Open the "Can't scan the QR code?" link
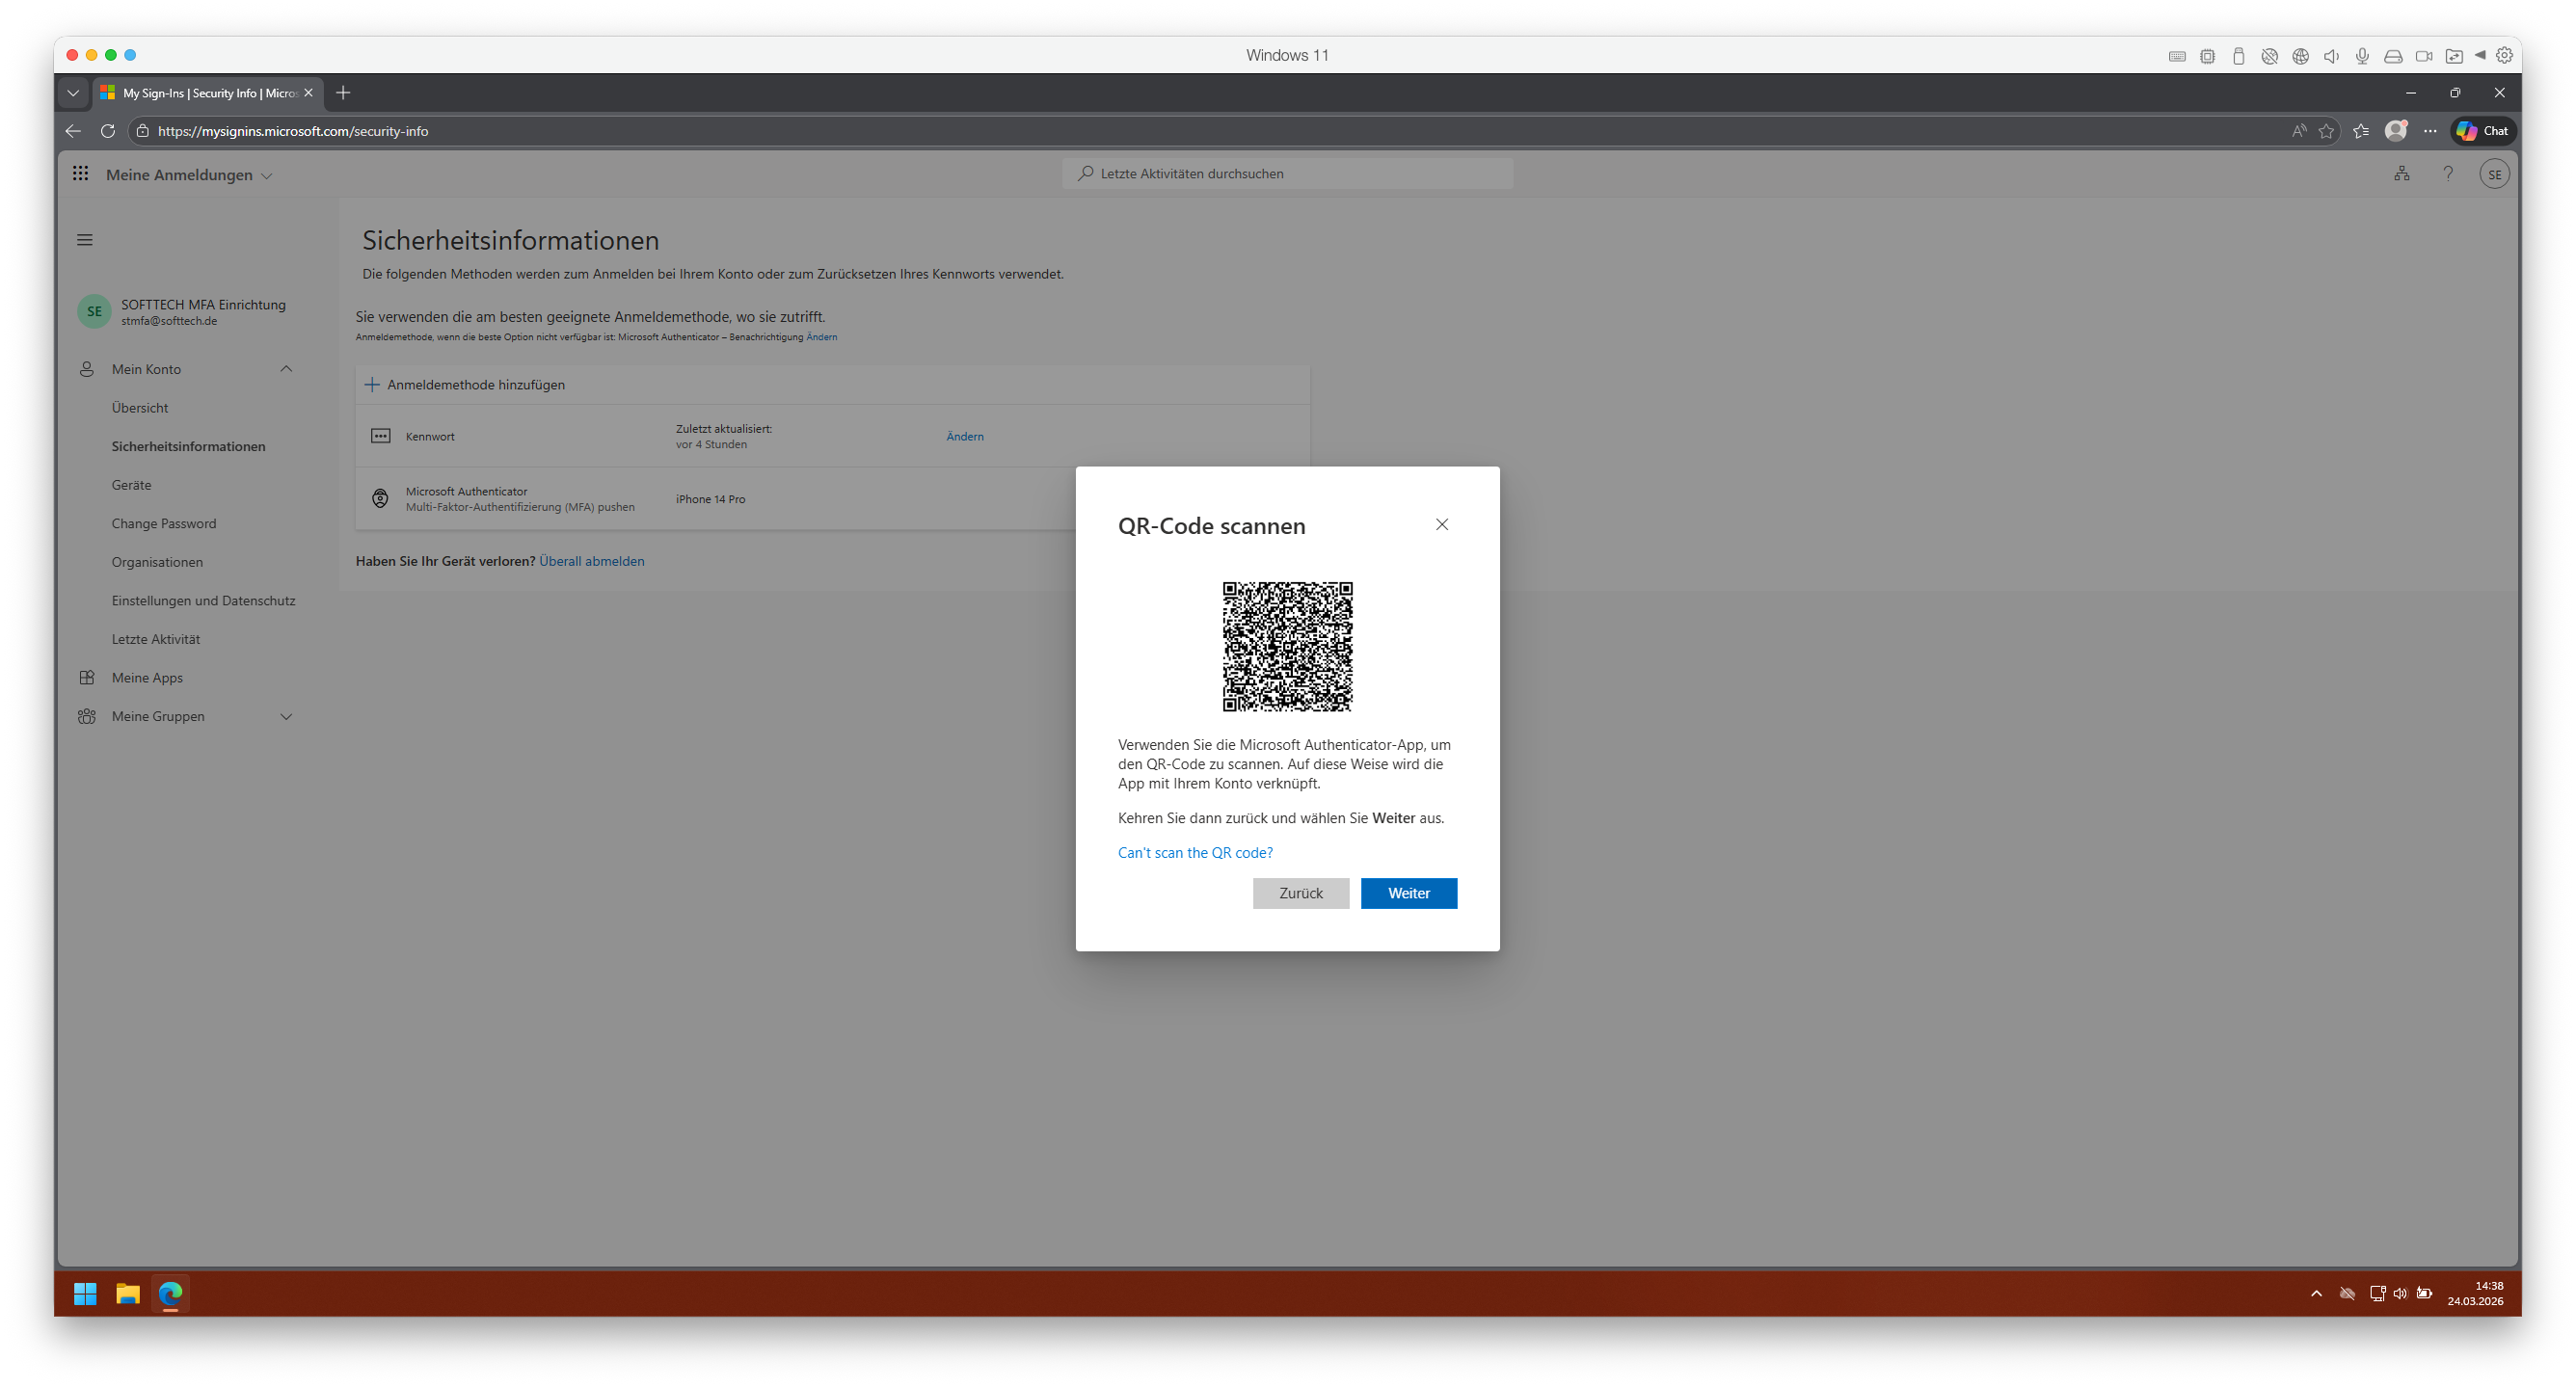The width and height of the screenshot is (2576, 1388). (1195, 852)
